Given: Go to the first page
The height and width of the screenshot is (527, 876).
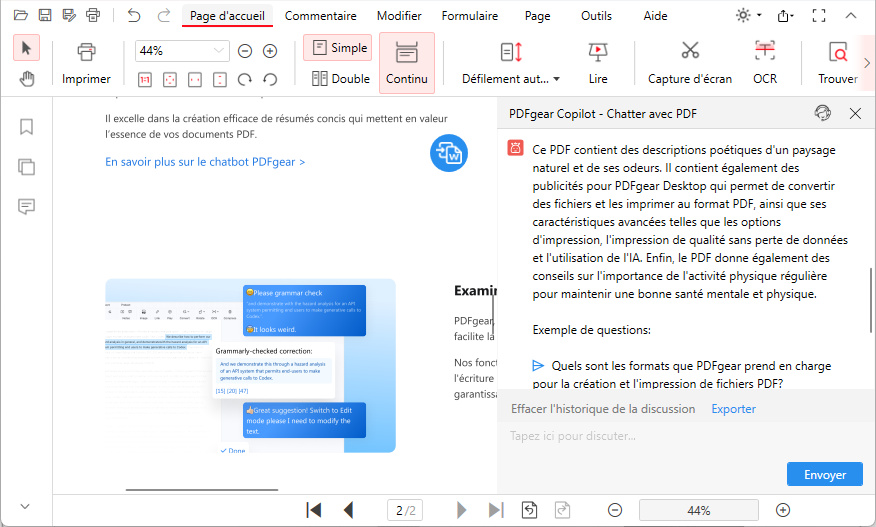Looking at the screenshot, I should click(314, 510).
